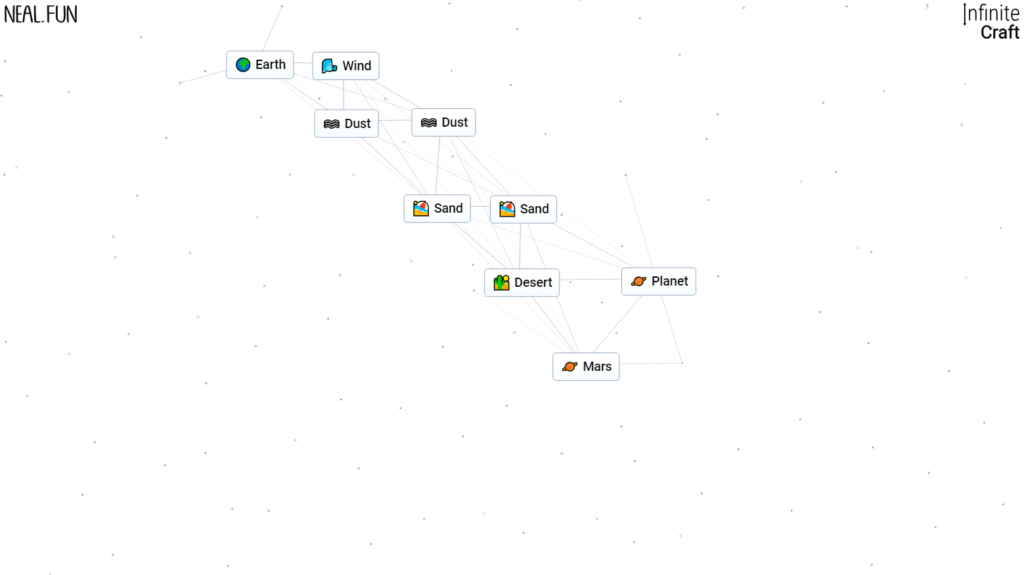Click the cactus icon on the Desert element
The image size is (1024, 575).
tap(501, 283)
